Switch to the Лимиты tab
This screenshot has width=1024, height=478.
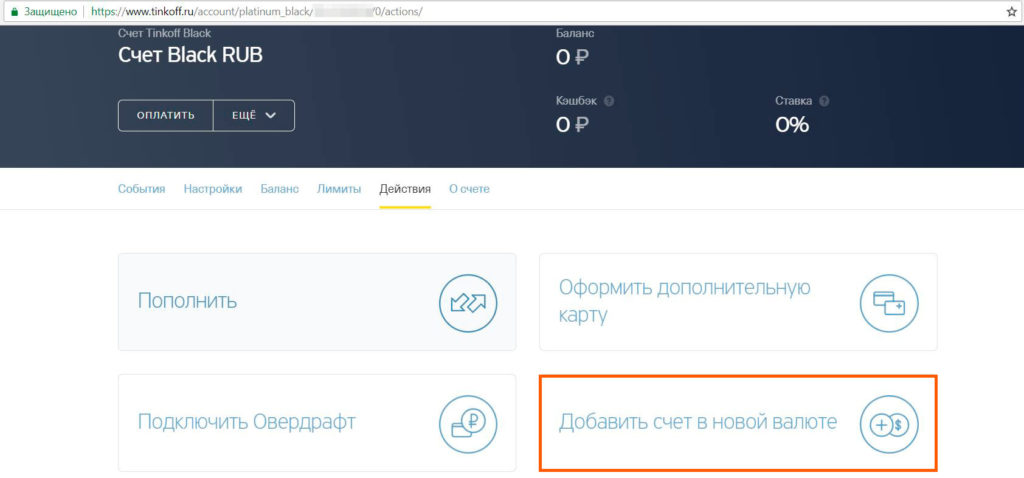tap(339, 189)
